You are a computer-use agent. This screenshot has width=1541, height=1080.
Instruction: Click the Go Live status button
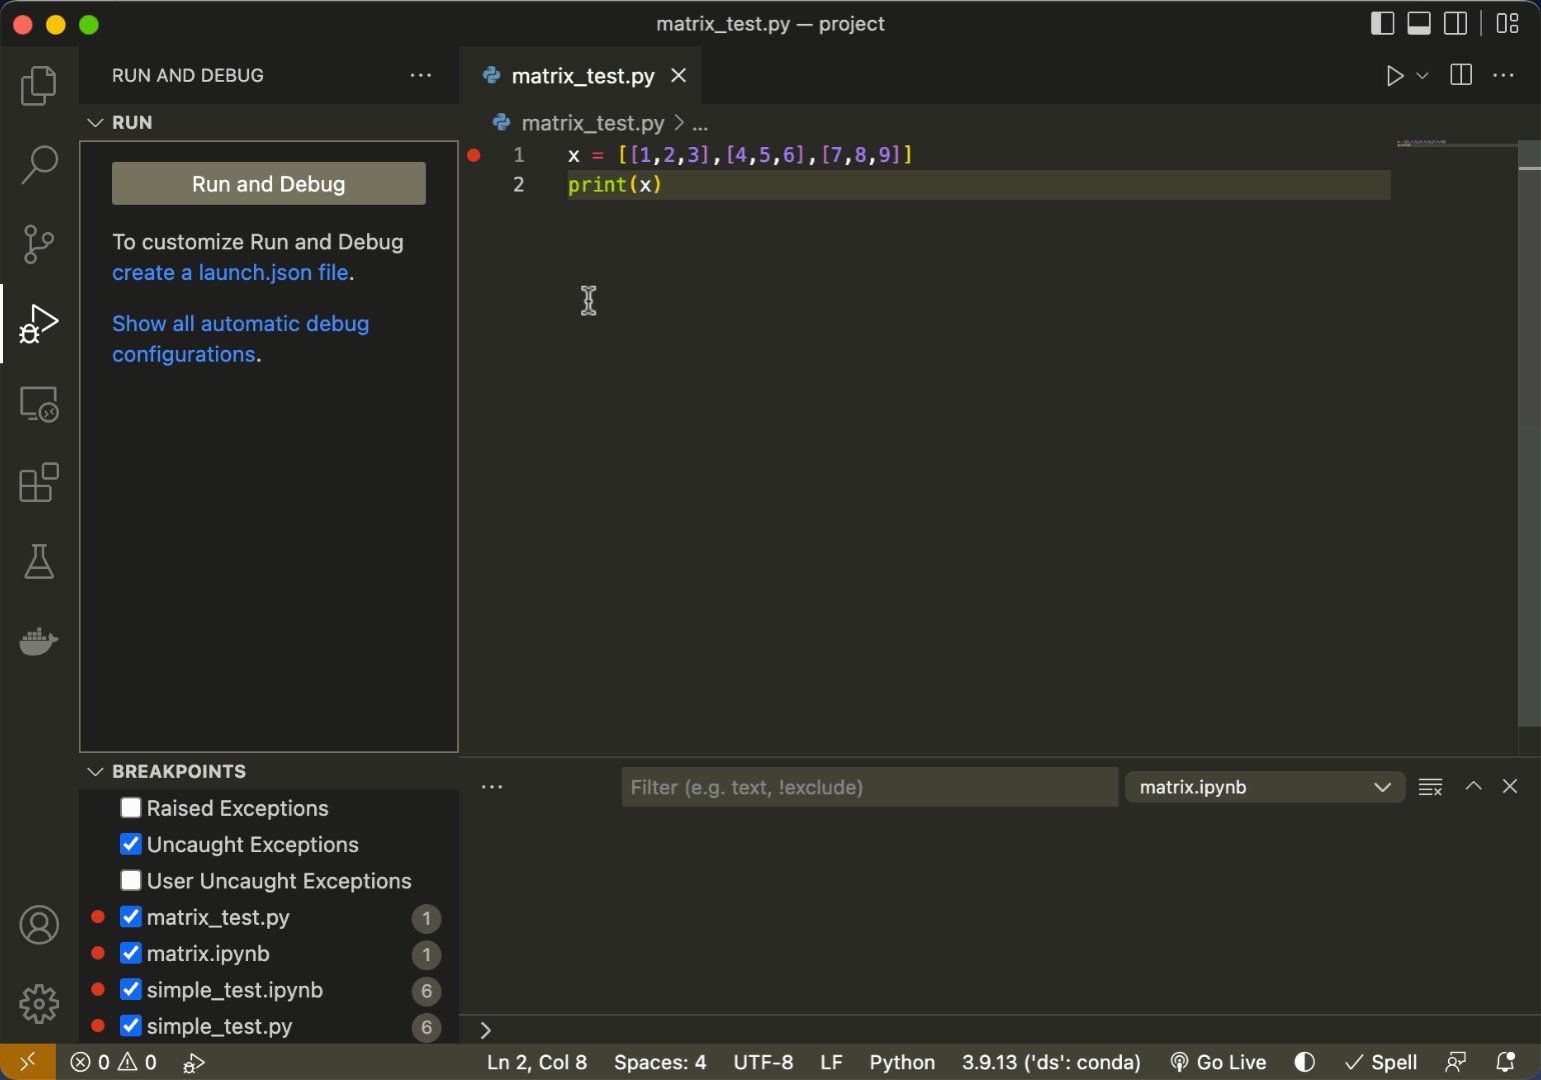pyautogui.click(x=1218, y=1062)
